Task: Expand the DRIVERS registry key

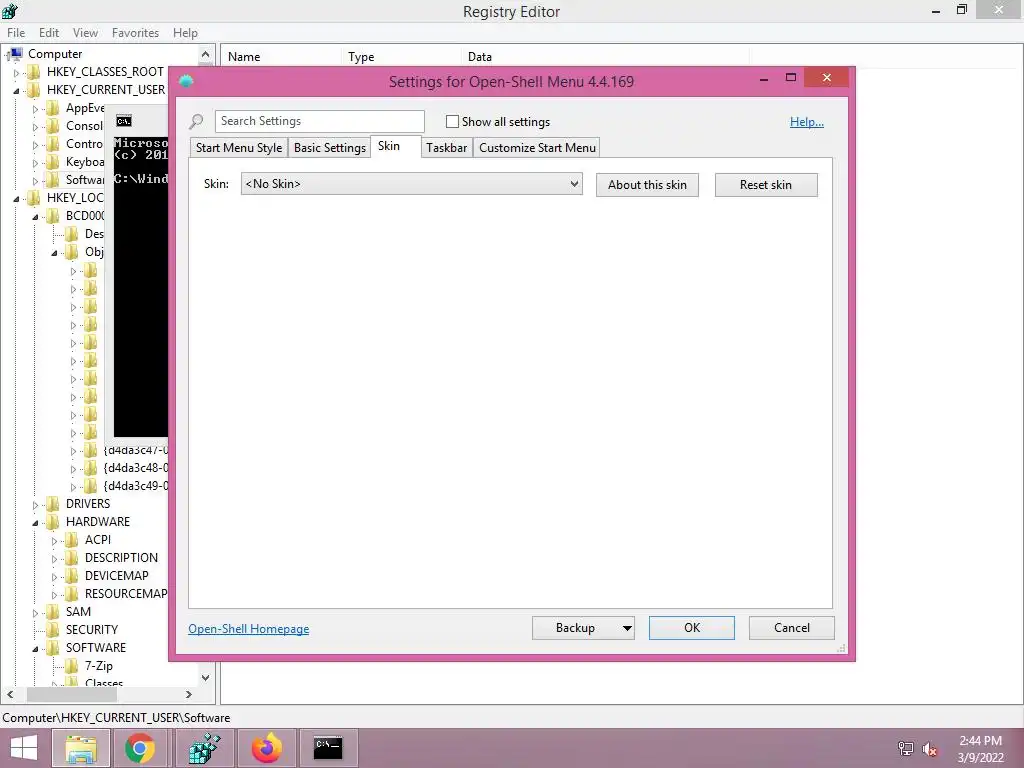Action: tap(36, 505)
